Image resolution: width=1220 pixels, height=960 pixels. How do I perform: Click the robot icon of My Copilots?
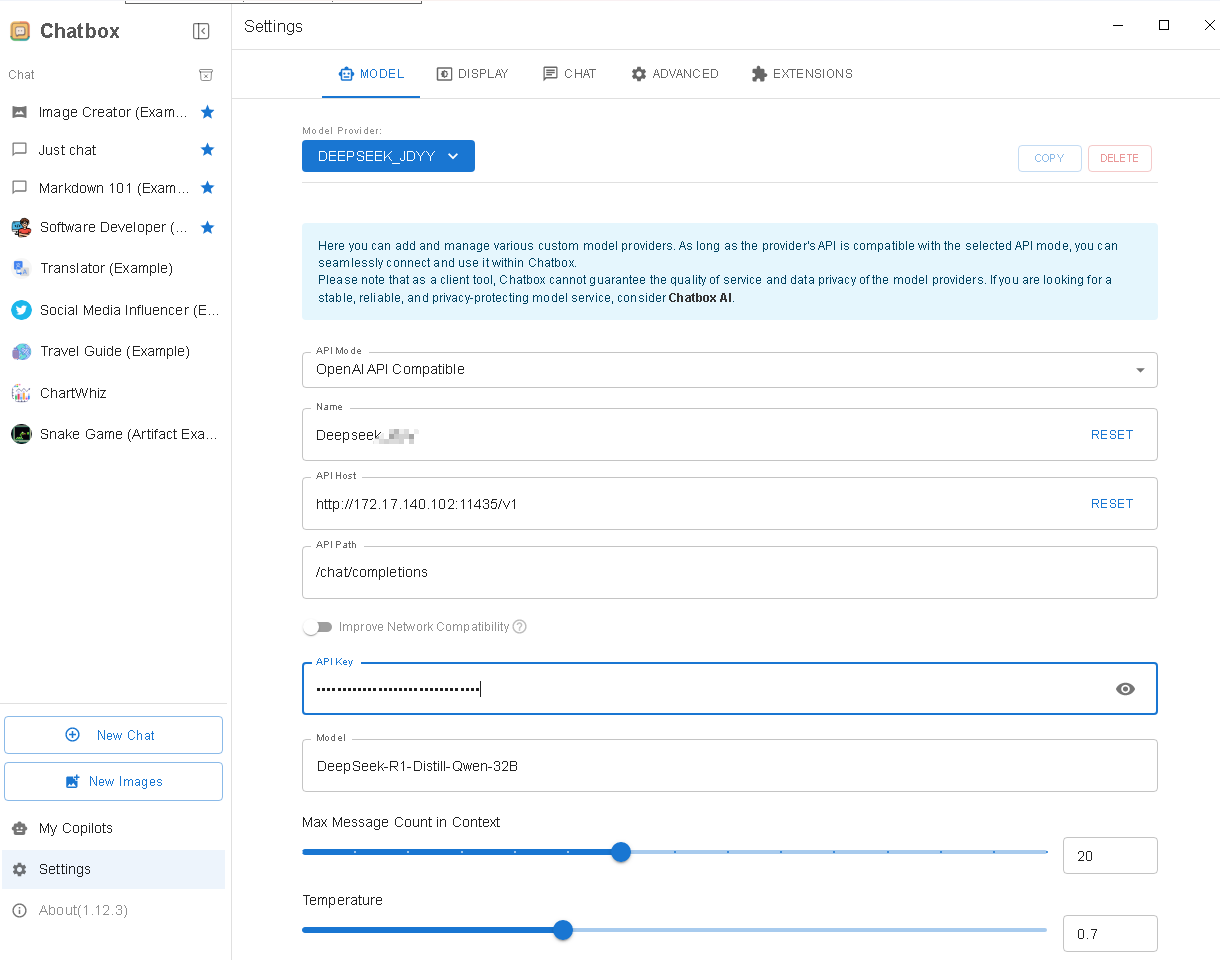pos(19,828)
